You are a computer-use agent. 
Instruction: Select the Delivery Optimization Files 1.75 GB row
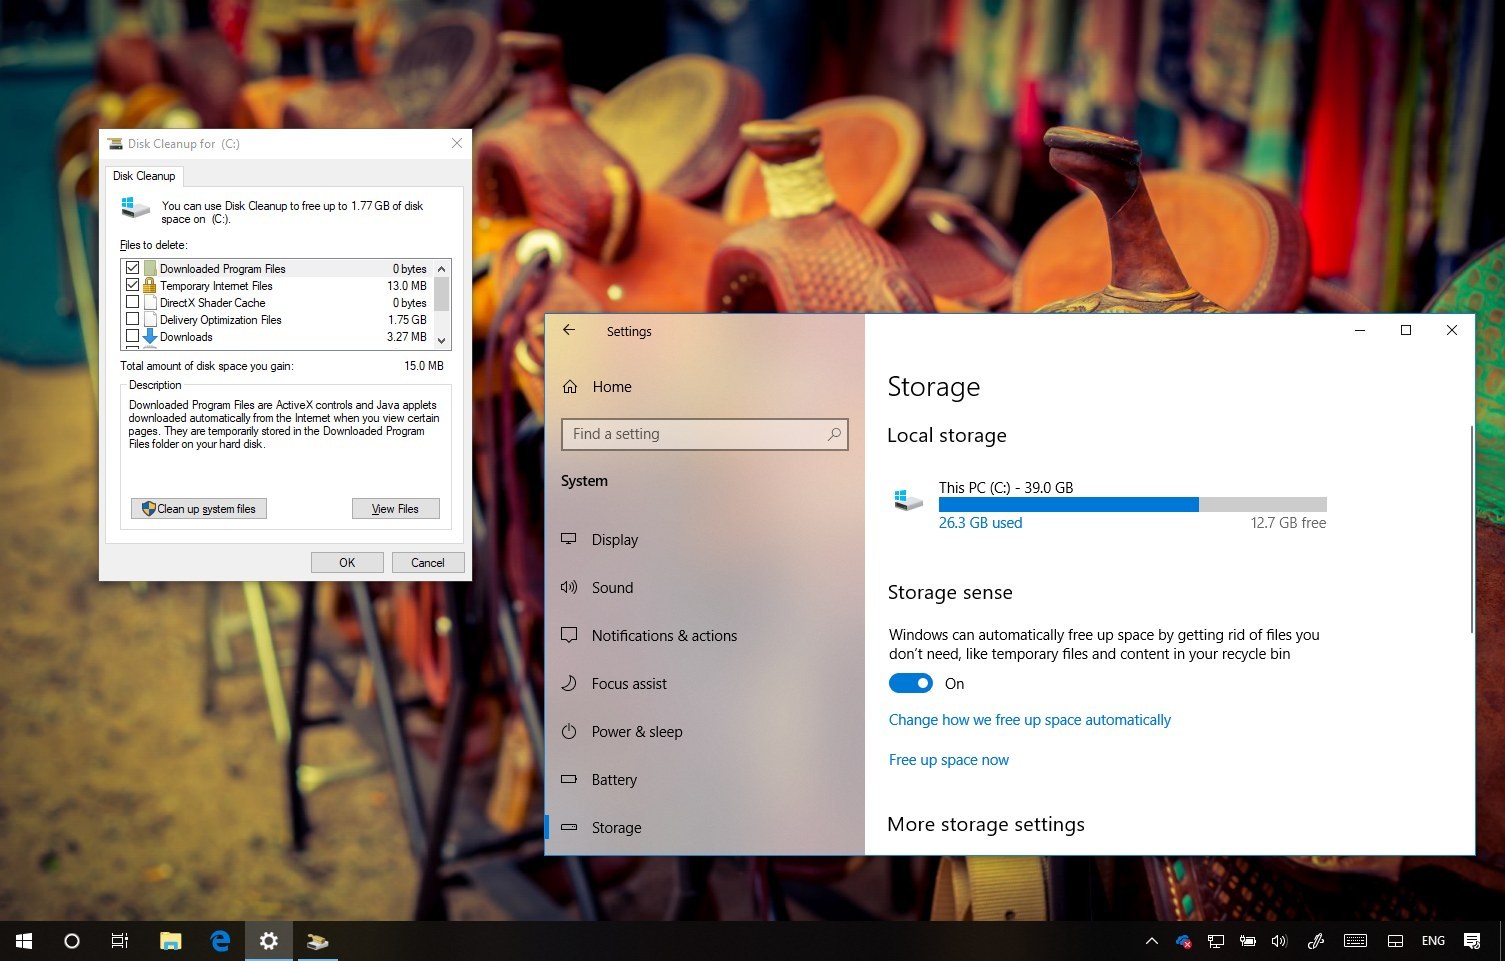pos(277,319)
